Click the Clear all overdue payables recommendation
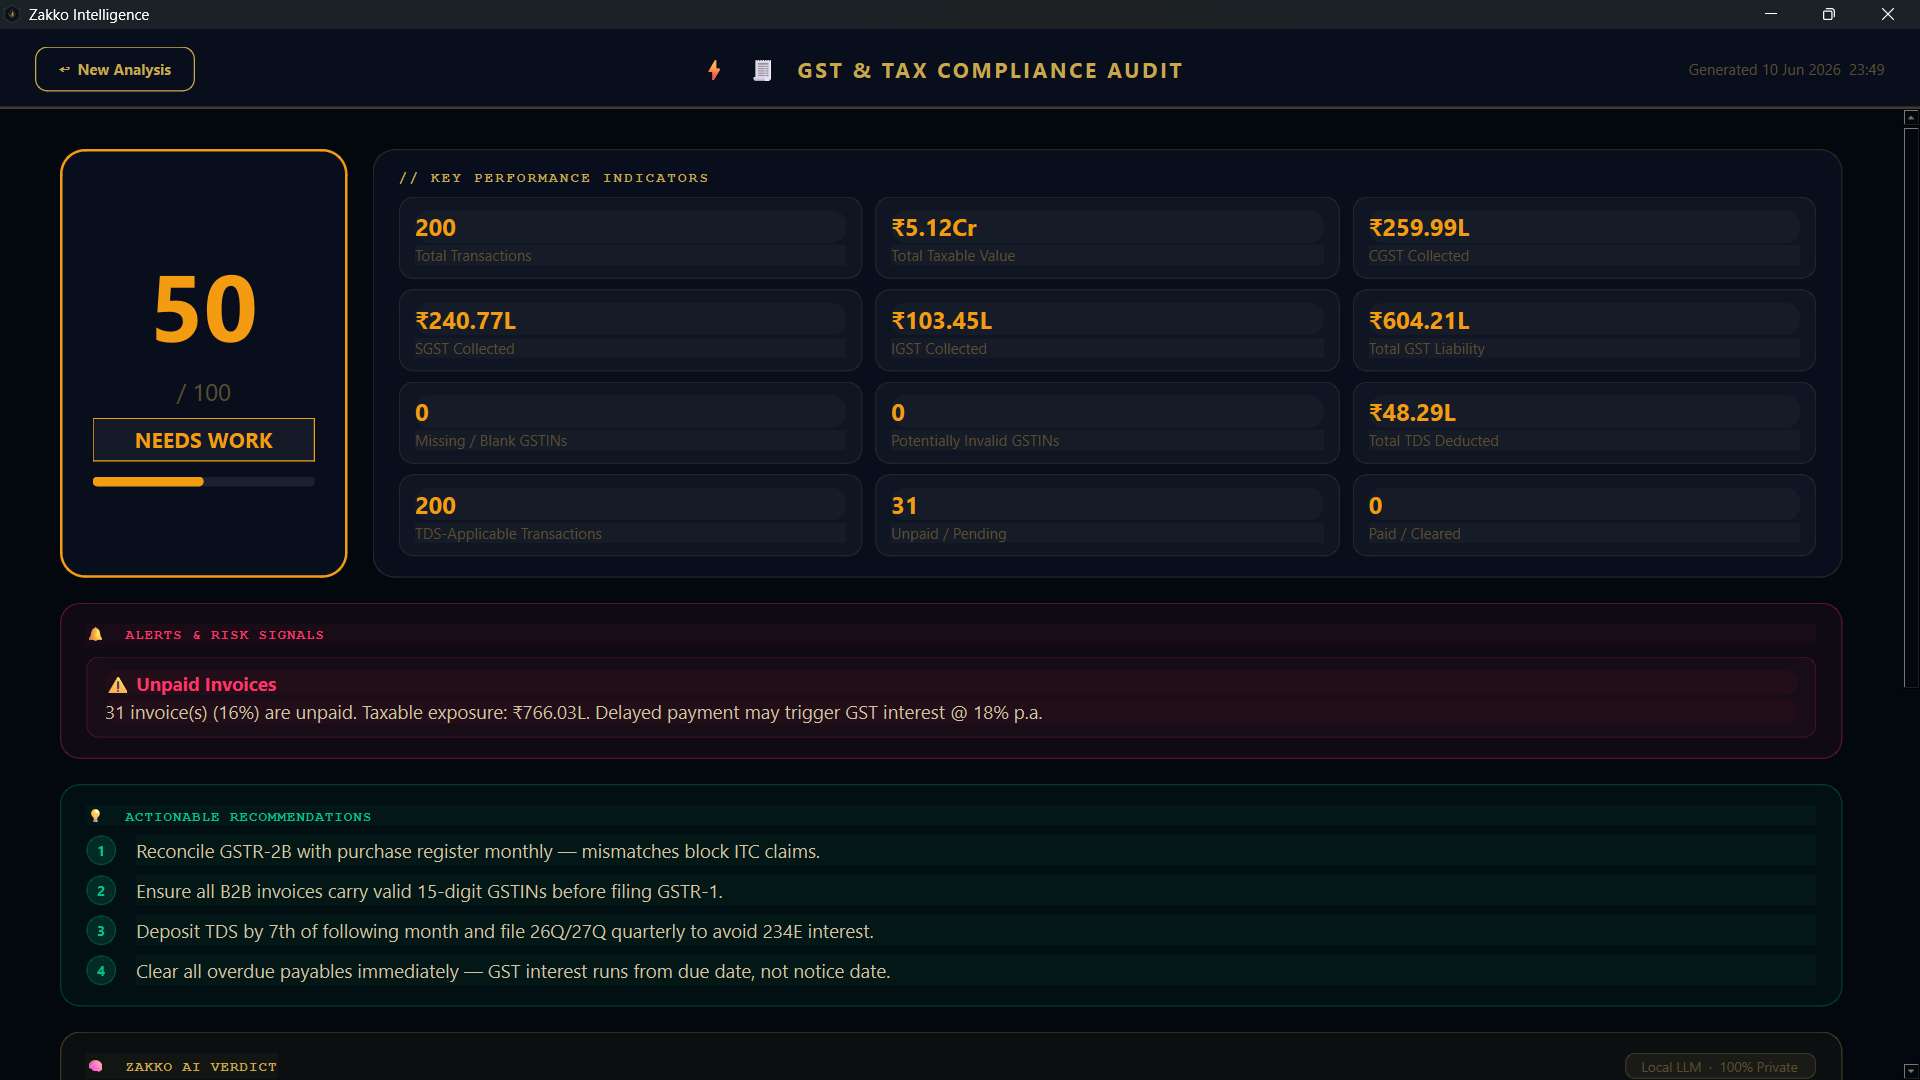This screenshot has width=1920, height=1080. click(x=513, y=972)
